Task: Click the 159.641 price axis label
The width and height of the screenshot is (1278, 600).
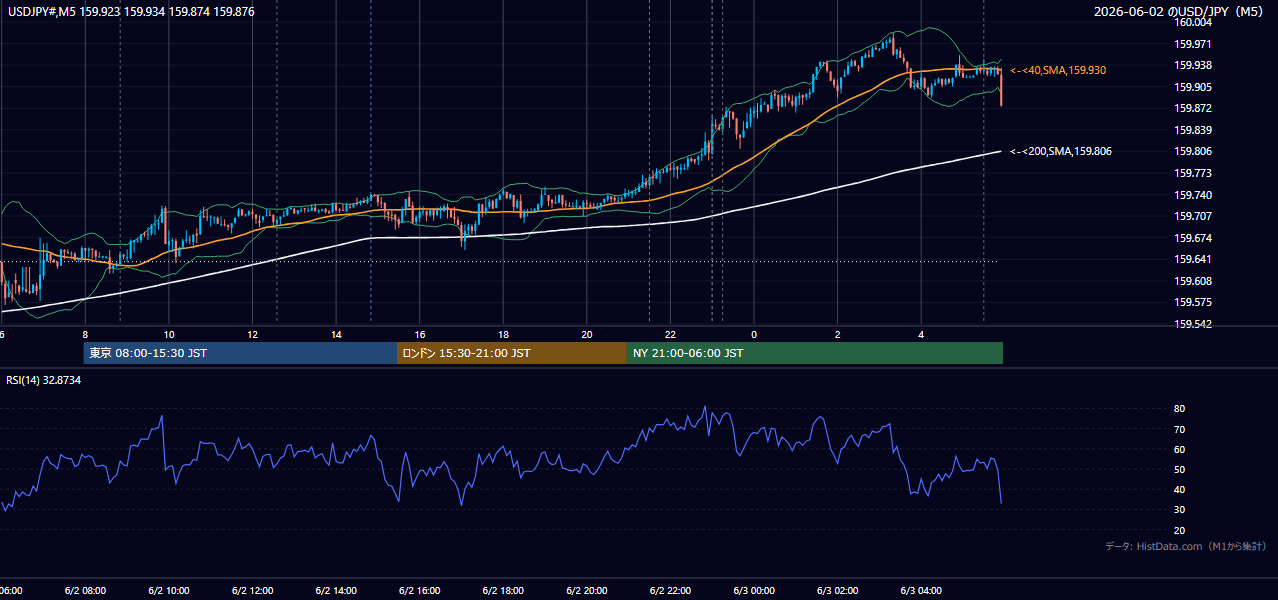Action: pos(1192,259)
